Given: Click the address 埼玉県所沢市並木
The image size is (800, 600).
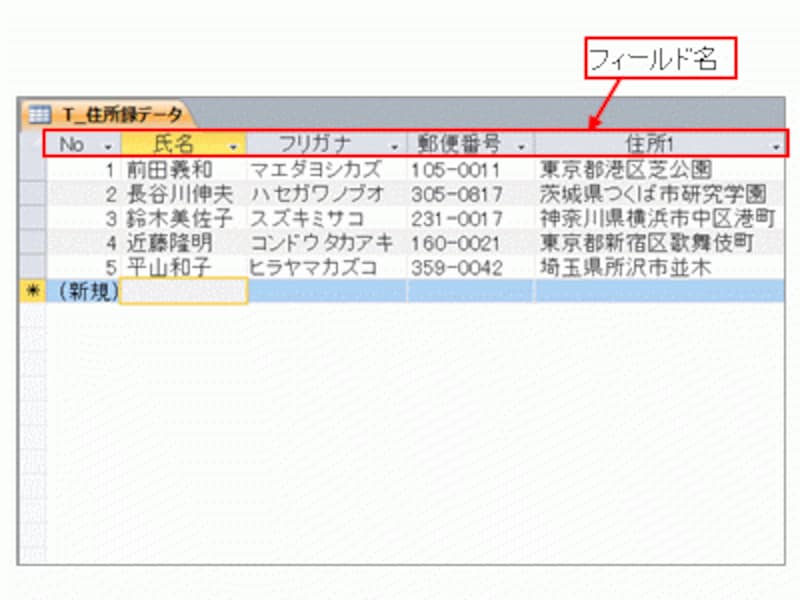Looking at the screenshot, I should point(659,267).
